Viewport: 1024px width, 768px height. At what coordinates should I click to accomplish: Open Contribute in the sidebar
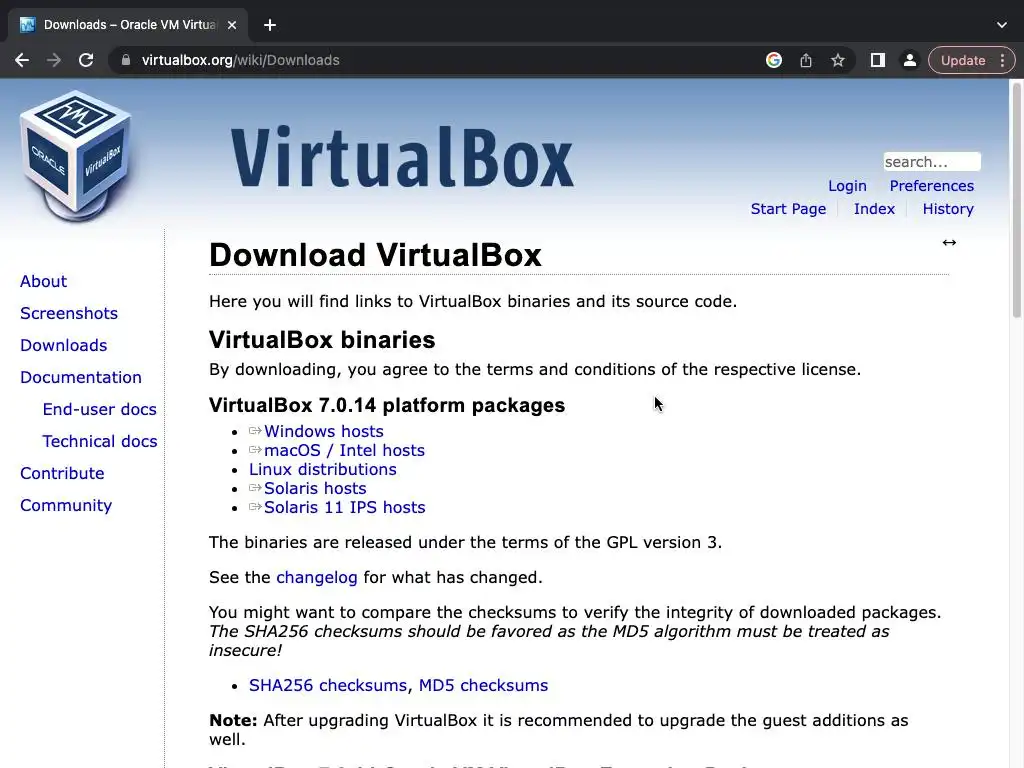tap(62, 473)
